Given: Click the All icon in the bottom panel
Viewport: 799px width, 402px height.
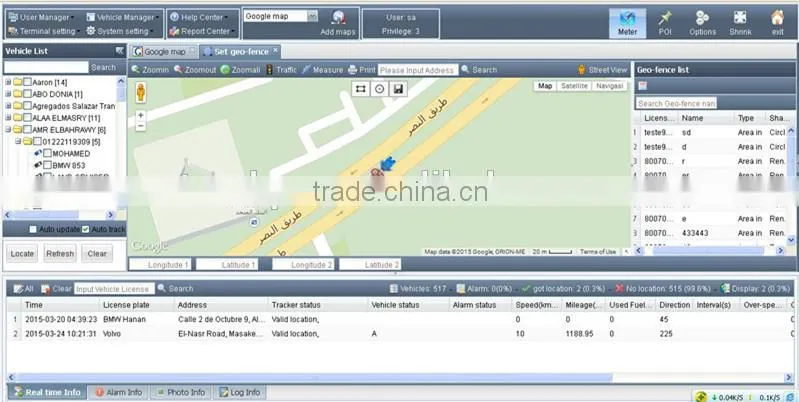Looking at the screenshot, I should [23, 289].
